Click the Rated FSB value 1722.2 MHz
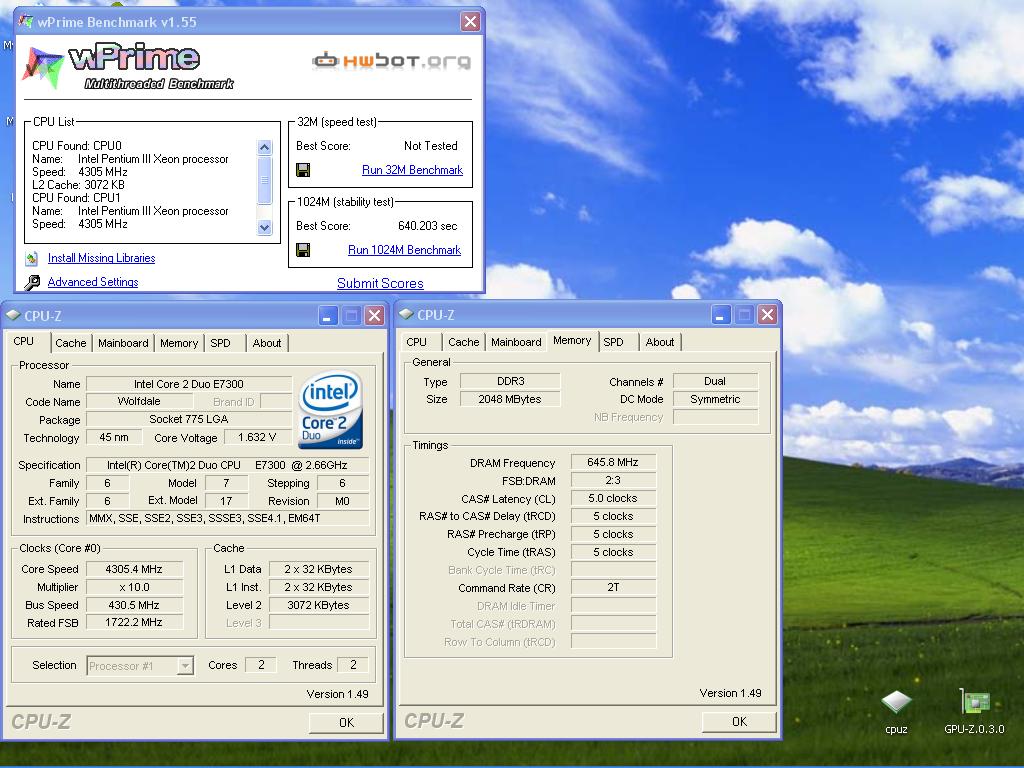 click(135, 623)
